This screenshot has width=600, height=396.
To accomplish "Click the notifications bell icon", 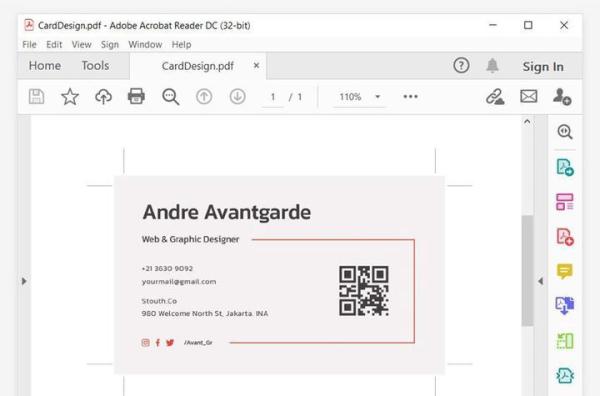I will [492, 66].
